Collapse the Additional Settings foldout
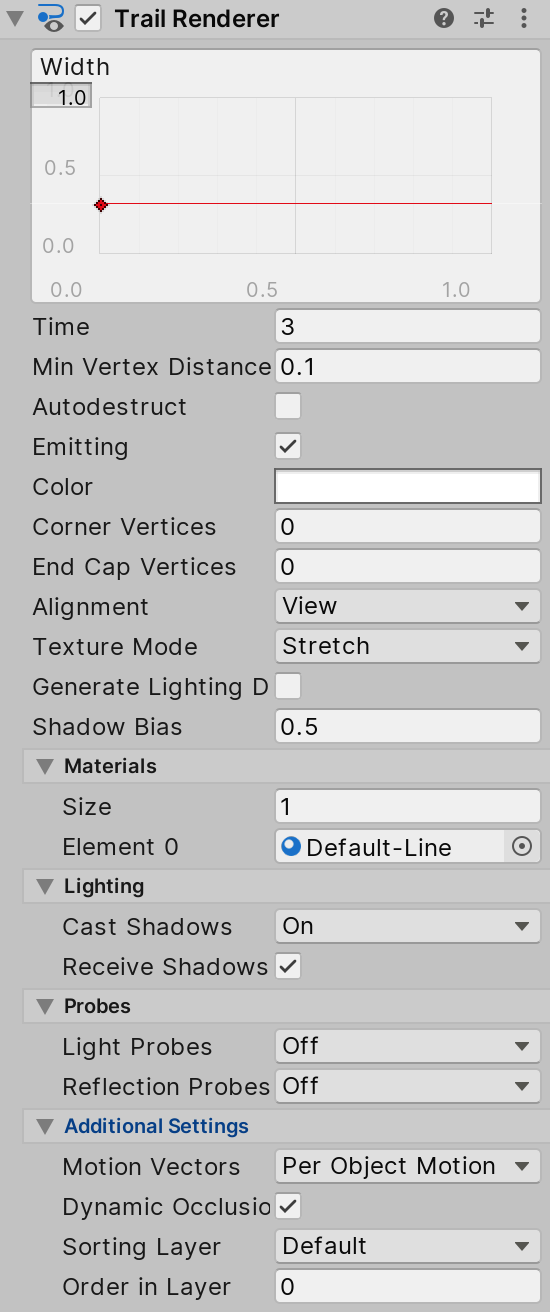550x1312 pixels. coord(44,1126)
